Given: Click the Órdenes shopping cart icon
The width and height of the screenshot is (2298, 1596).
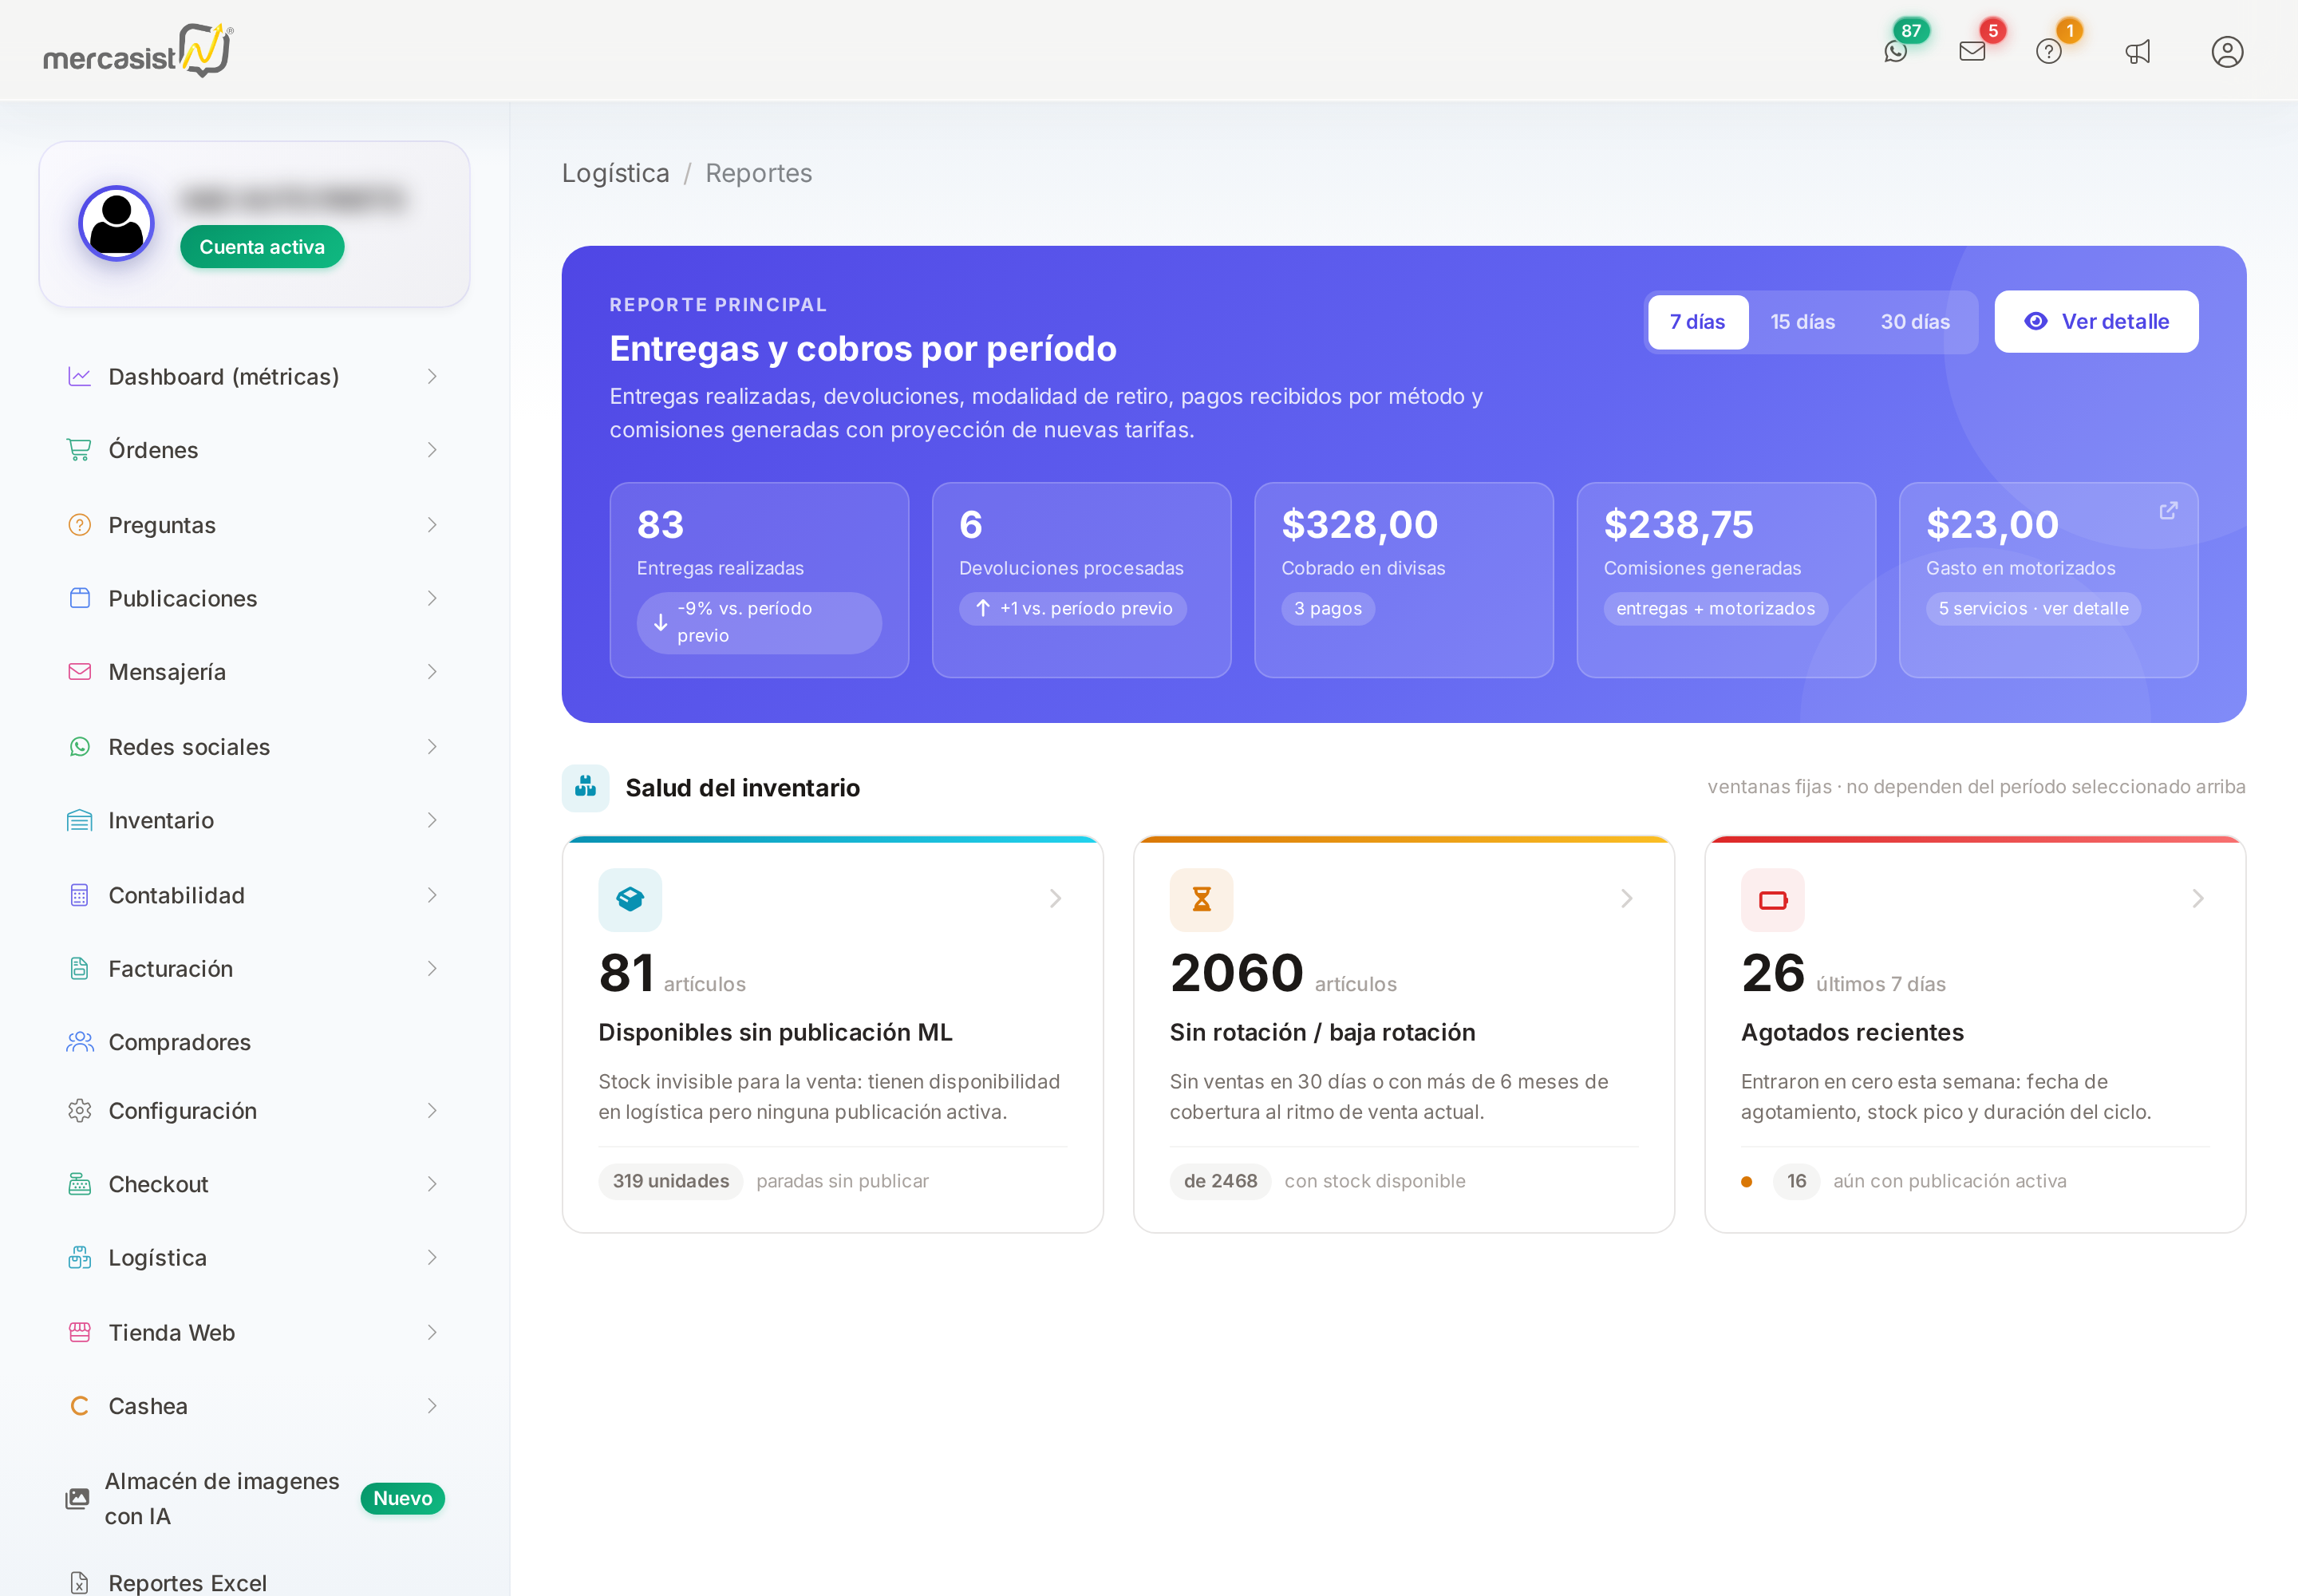Looking at the screenshot, I should 79,450.
